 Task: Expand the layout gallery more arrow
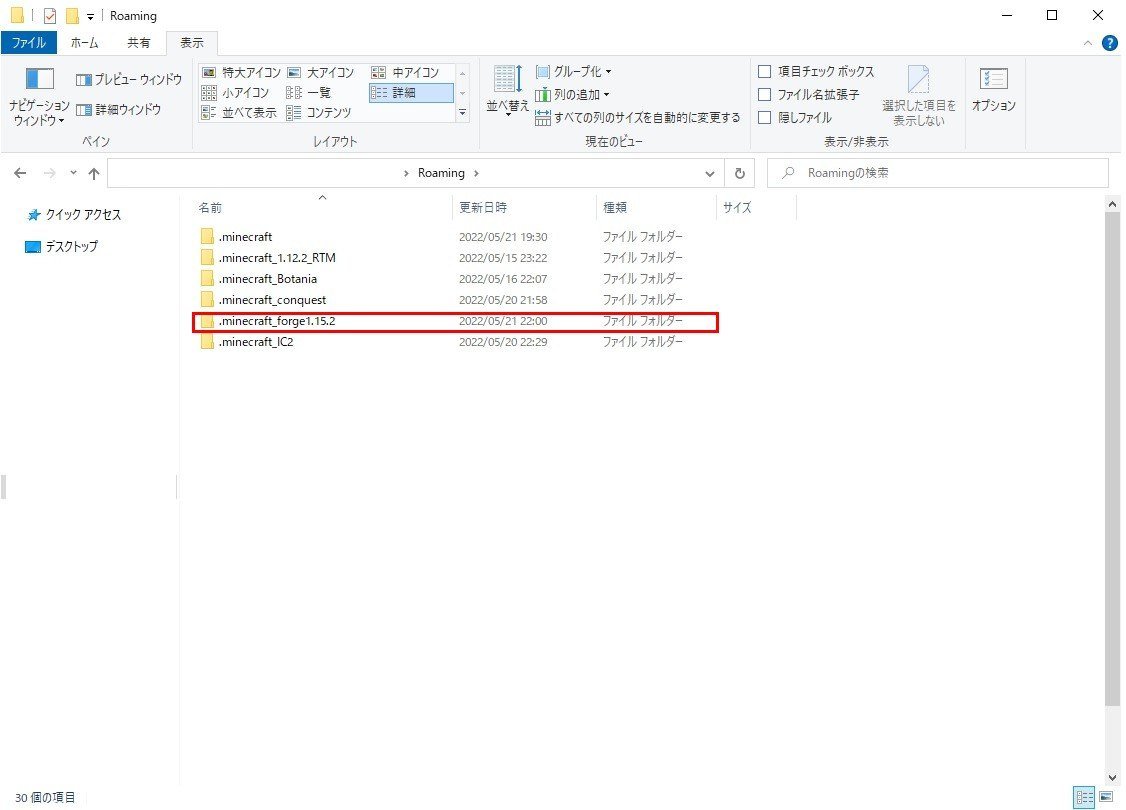coord(462,113)
